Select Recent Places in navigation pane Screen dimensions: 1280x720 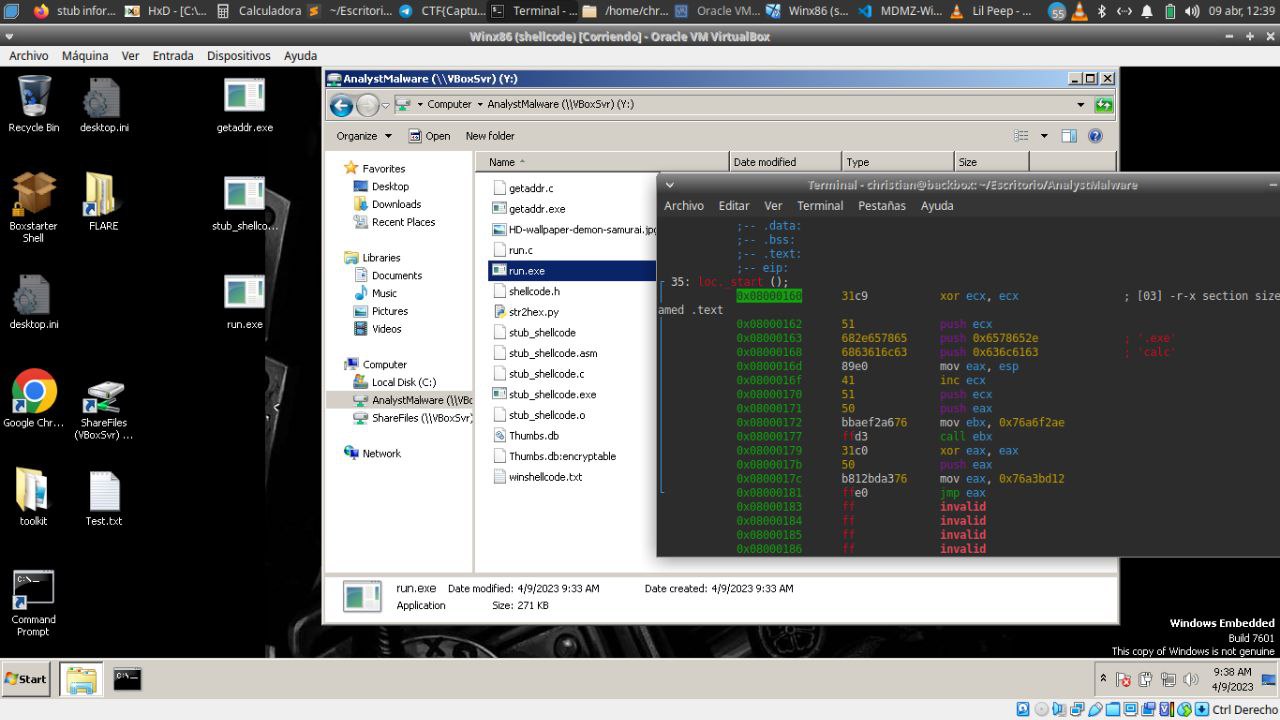click(403, 223)
